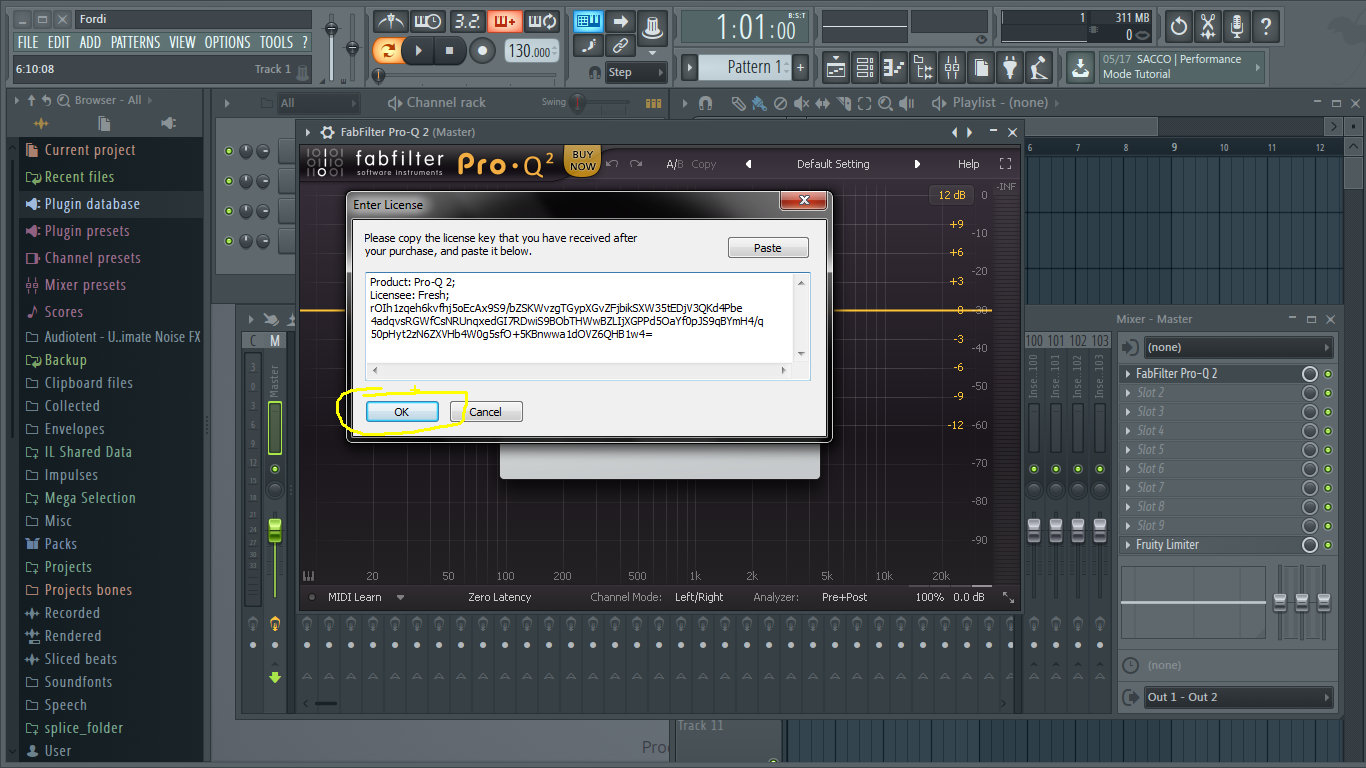Open the Channel rack All filter dropdown
This screenshot has width=1366, height=768.
pos(318,103)
